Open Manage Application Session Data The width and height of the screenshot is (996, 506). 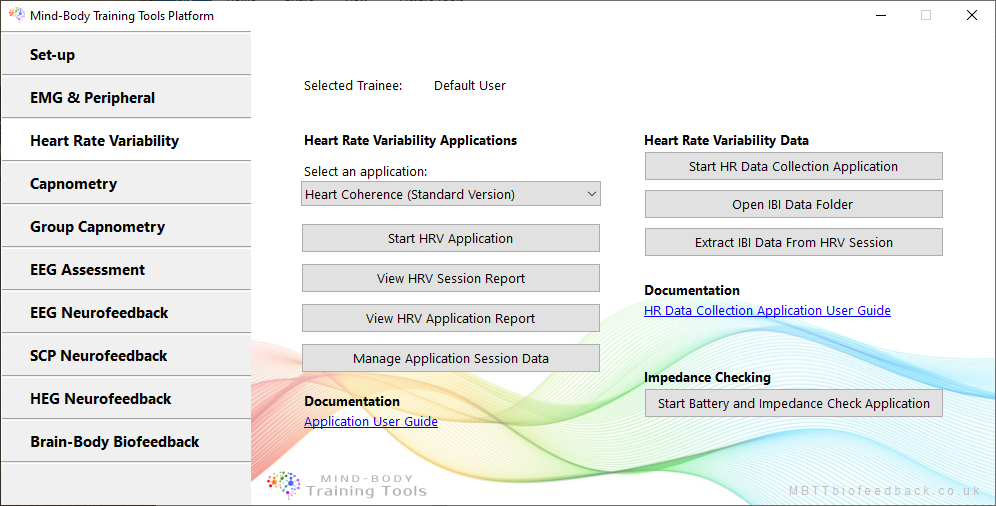450,358
